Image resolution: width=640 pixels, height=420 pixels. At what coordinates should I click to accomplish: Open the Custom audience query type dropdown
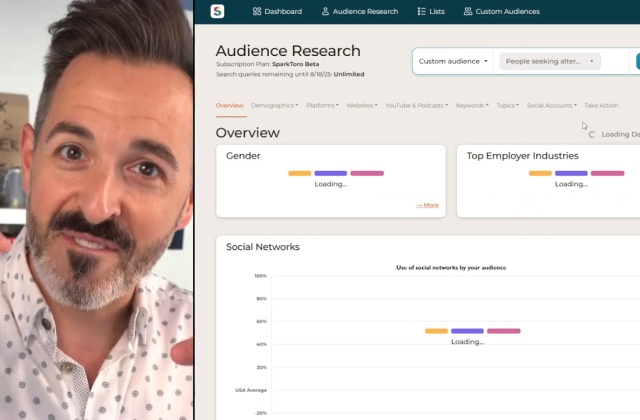[453, 61]
